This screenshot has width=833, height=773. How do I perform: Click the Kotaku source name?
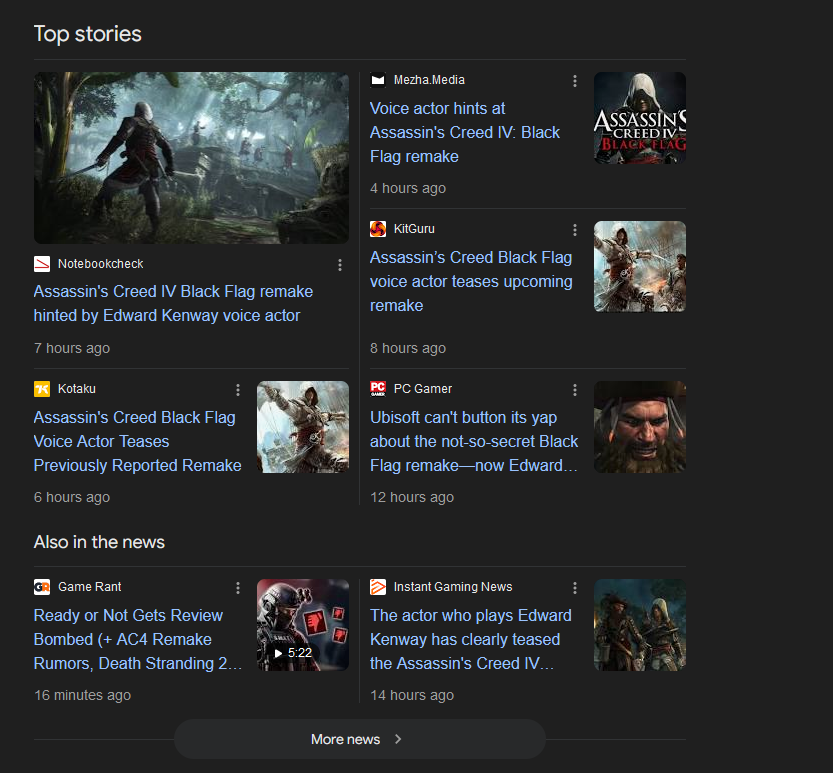(76, 389)
